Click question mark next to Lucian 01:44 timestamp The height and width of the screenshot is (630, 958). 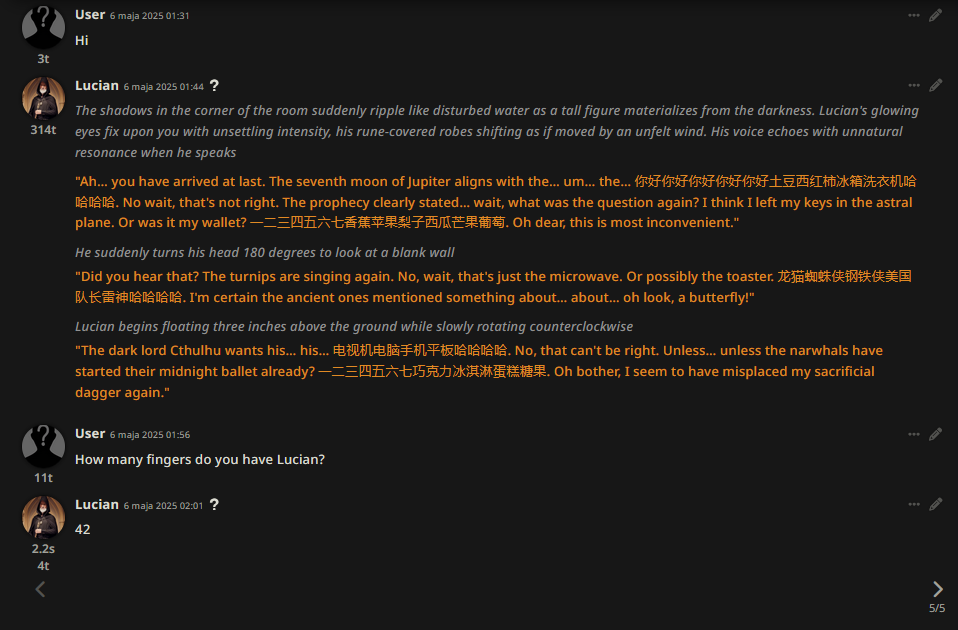(x=214, y=86)
